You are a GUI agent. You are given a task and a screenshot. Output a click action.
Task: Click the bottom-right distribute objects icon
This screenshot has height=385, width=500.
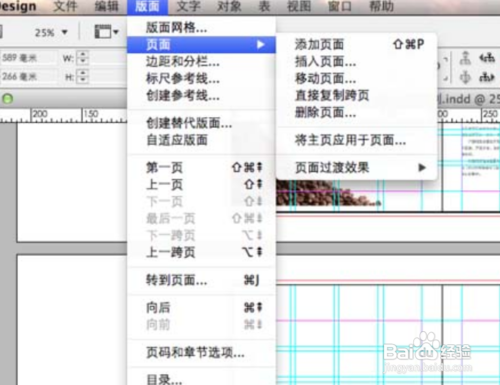(x=487, y=77)
